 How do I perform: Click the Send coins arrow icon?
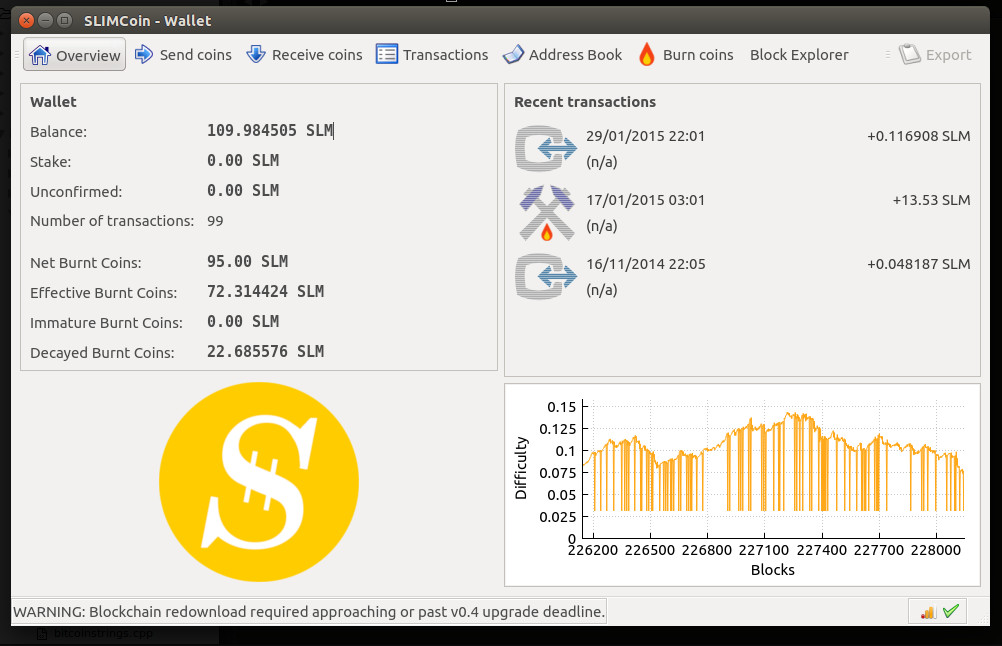click(144, 54)
